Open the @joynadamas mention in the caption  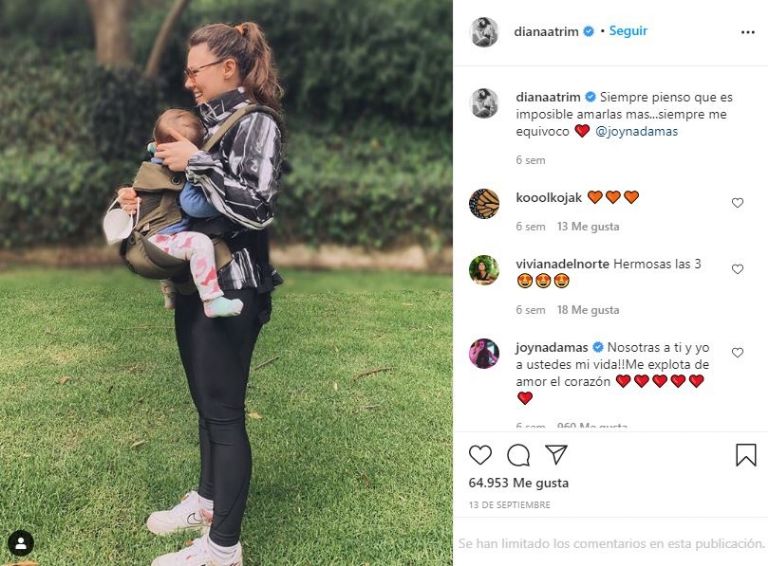point(637,131)
